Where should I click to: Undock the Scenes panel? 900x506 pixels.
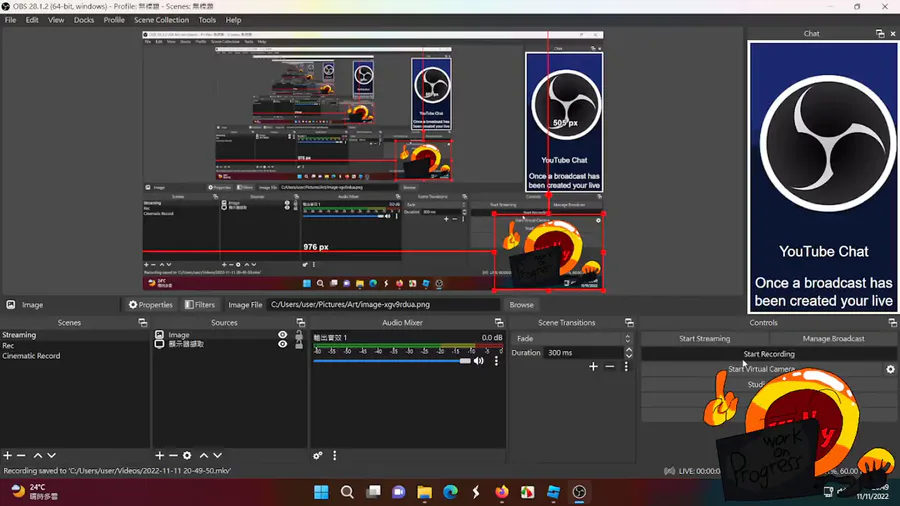(143, 323)
